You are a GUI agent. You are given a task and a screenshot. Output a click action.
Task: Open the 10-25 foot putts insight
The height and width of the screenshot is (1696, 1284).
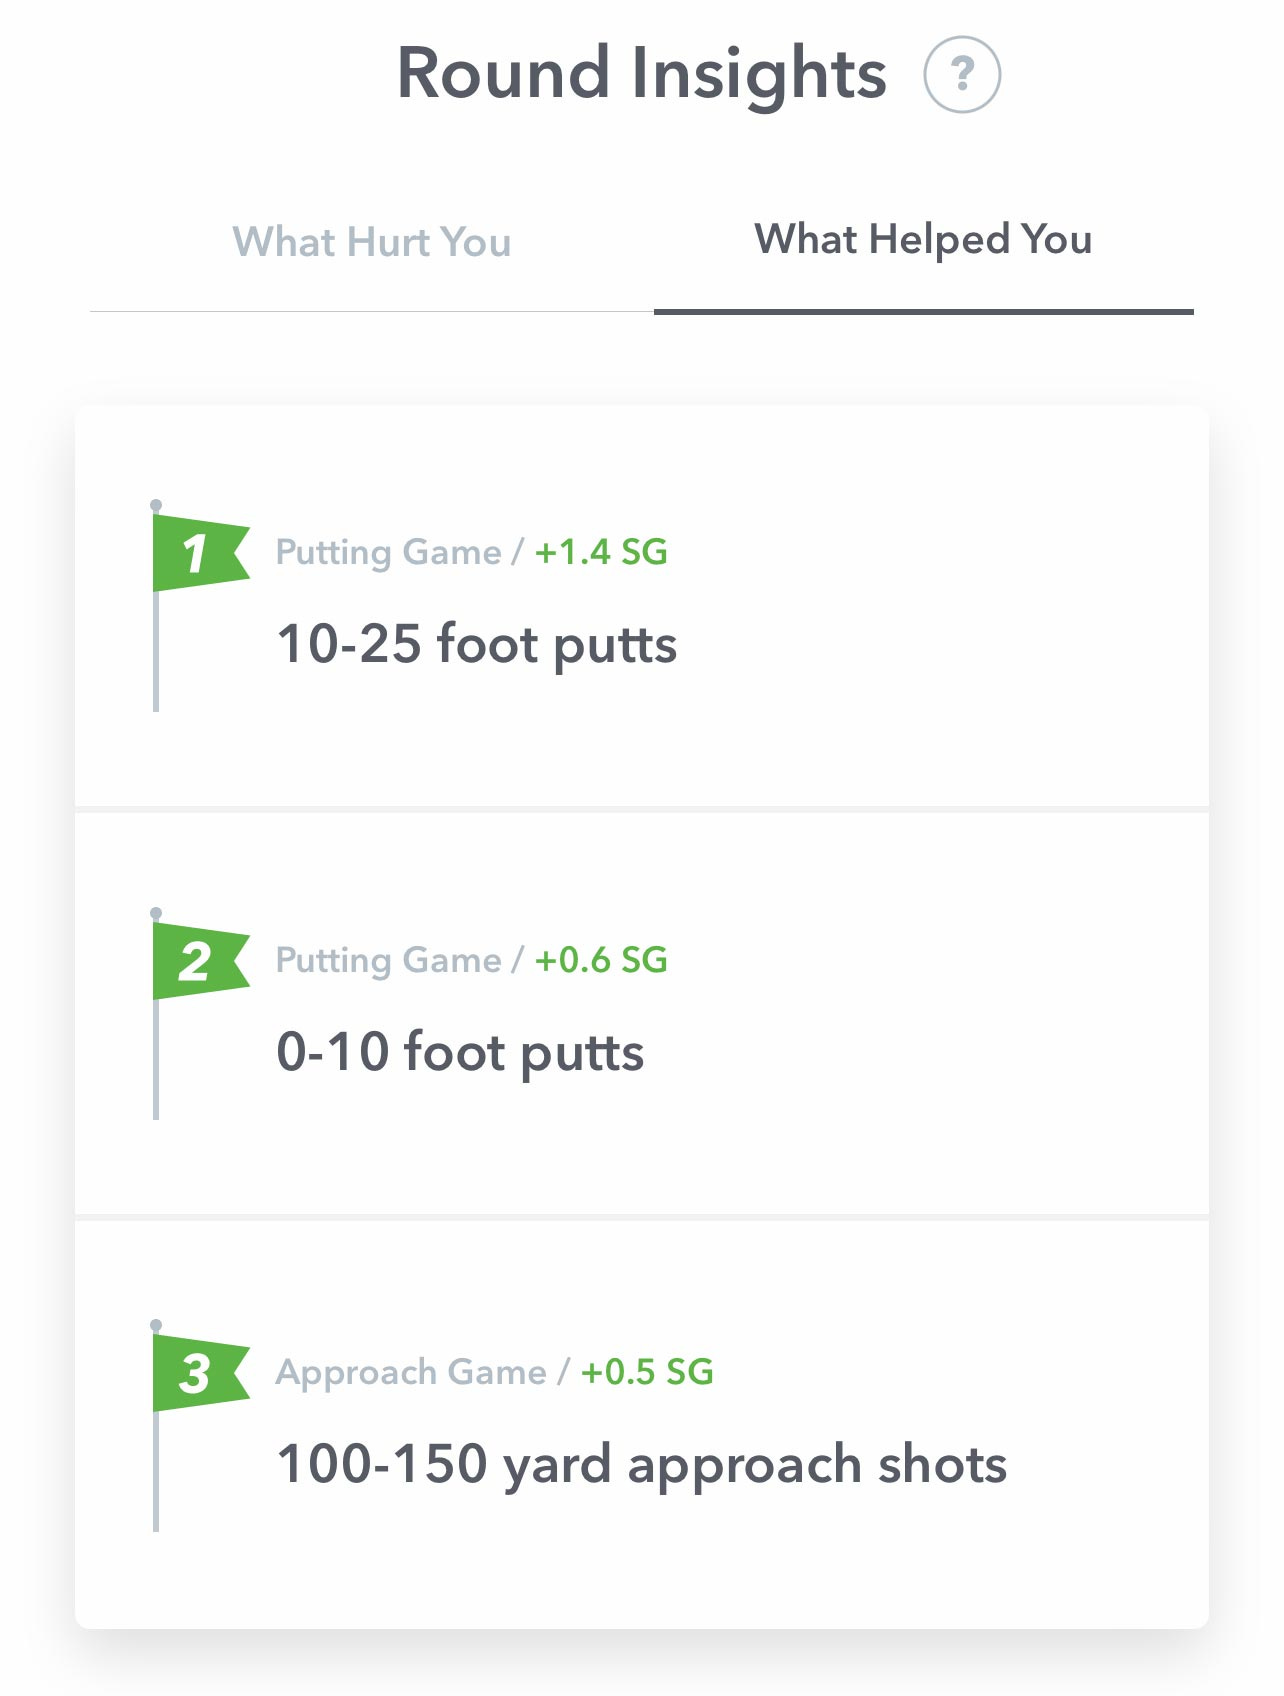point(477,644)
